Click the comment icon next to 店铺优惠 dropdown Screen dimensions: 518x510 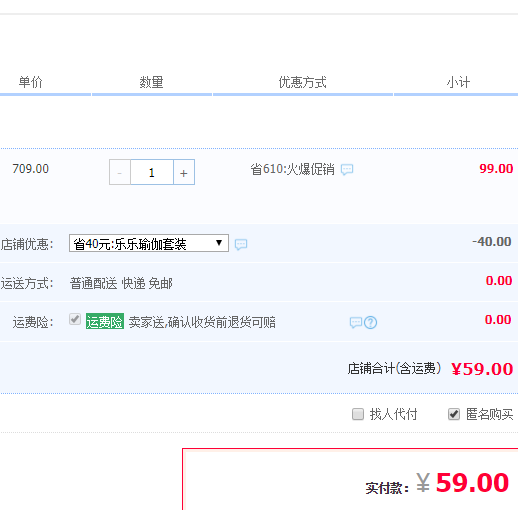point(241,244)
